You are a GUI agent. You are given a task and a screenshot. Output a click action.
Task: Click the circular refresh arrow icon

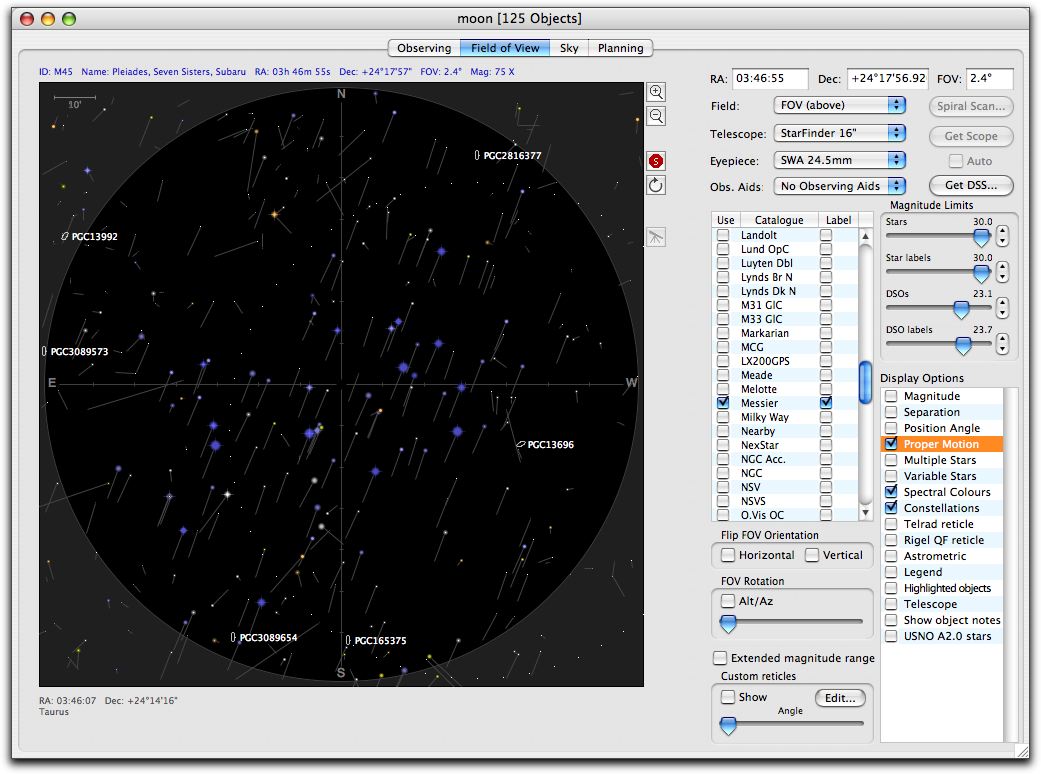coord(657,185)
